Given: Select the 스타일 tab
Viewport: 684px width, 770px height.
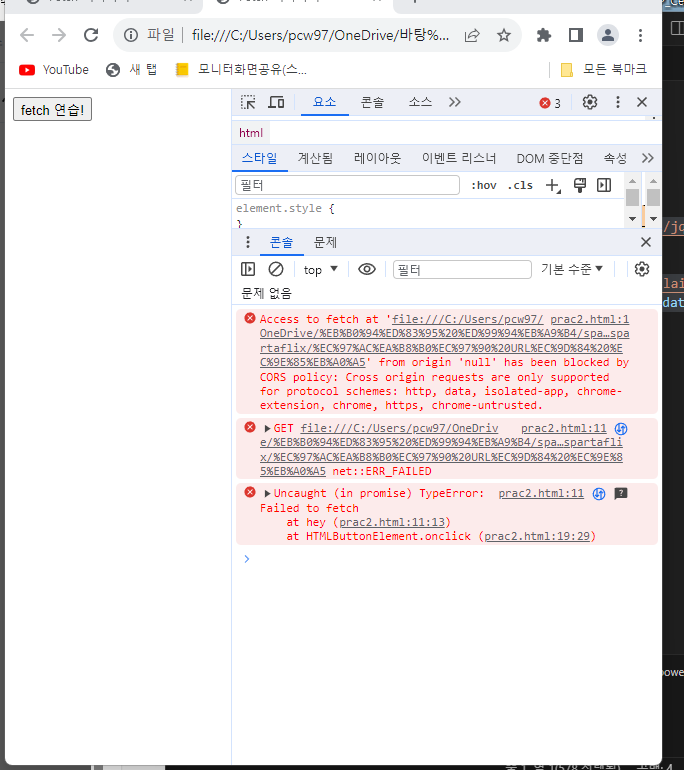Looking at the screenshot, I should pyautogui.click(x=260, y=158).
